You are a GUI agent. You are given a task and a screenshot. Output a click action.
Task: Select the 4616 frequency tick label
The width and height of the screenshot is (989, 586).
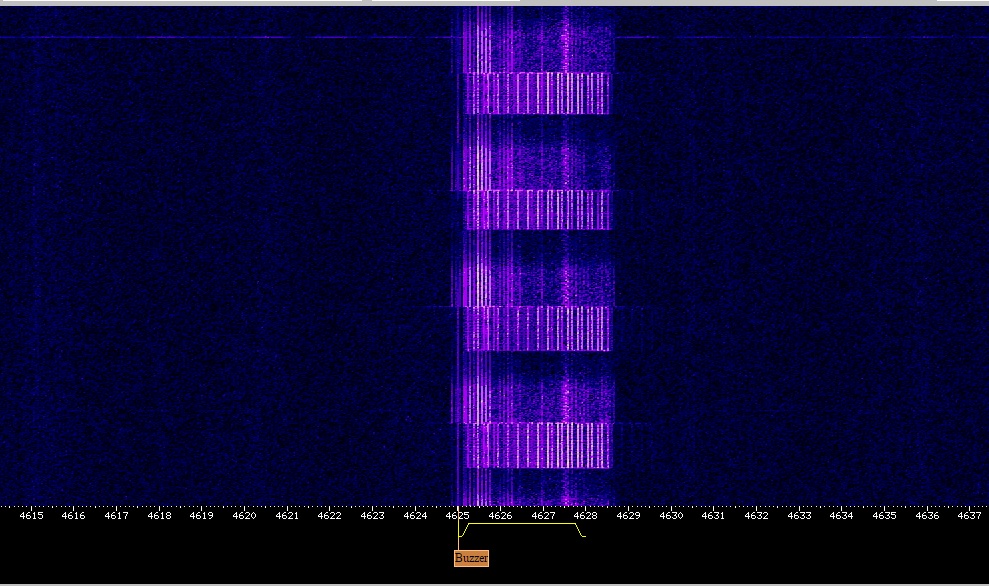[x=73, y=516]
